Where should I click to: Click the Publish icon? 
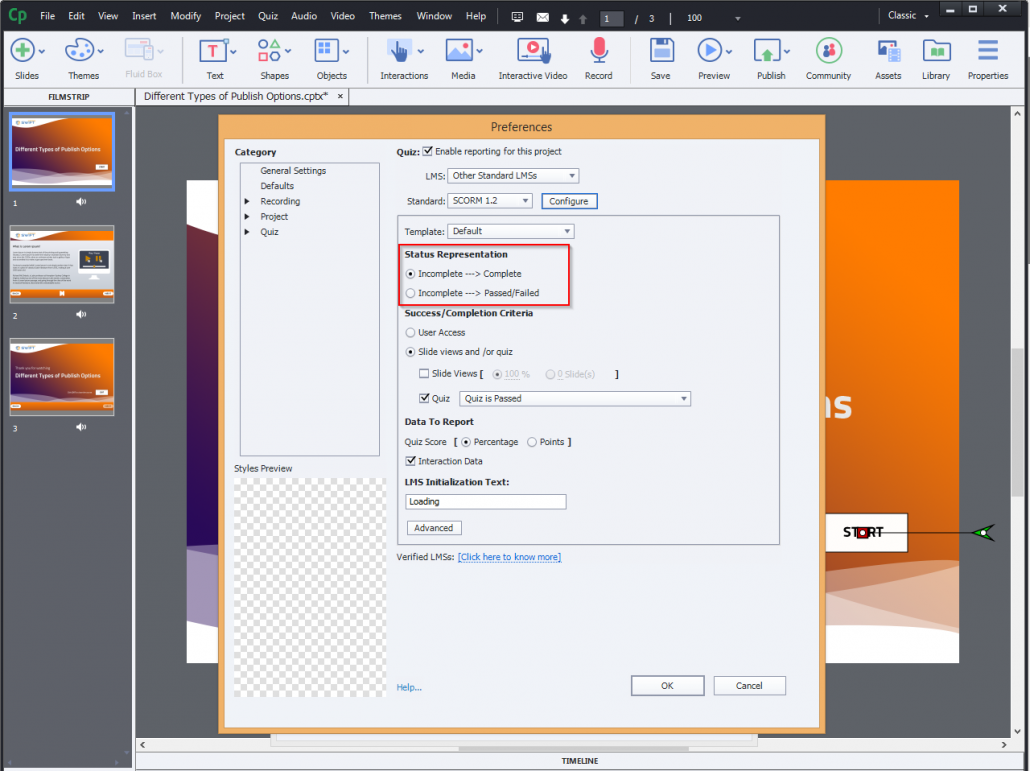(766, 50)
